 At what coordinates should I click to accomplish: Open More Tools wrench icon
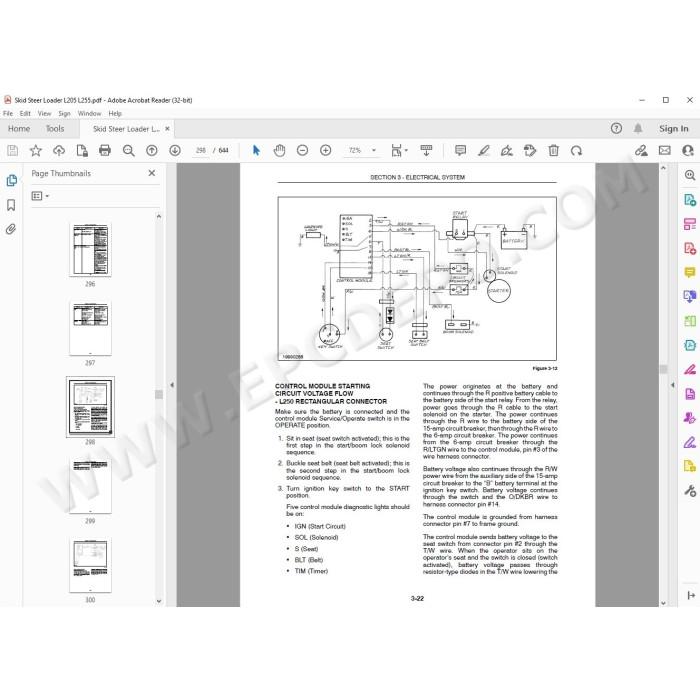pyautogui.click(x=690, y=491)
